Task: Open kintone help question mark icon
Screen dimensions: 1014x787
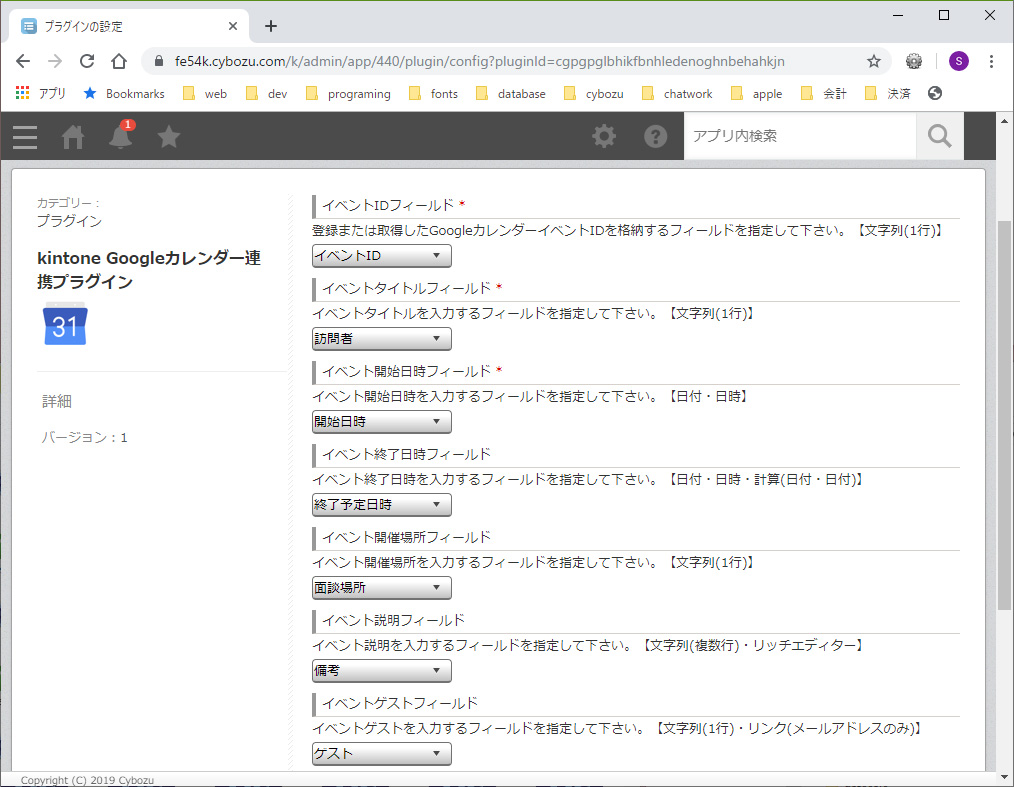Action: pyautogui.click(x=655, y=136)
